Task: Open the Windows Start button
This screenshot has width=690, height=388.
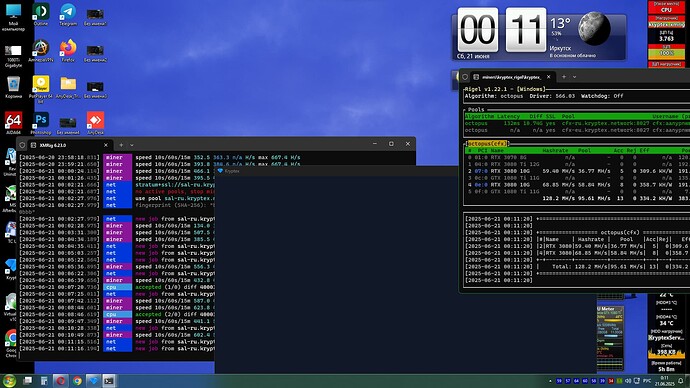Action: 9,381
